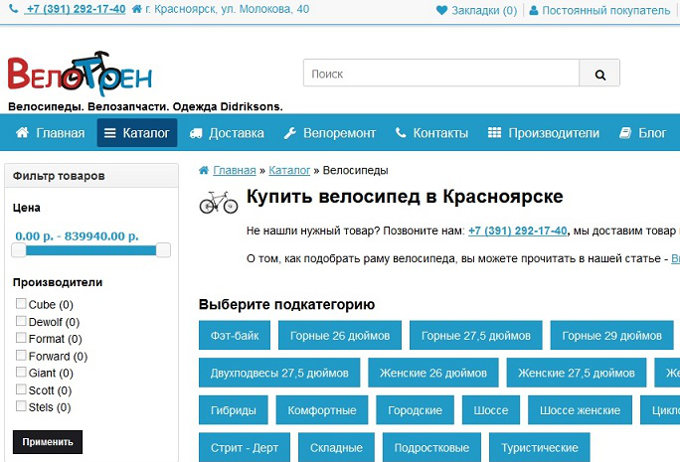Screen dimensions: 680x462
Task: Go to Доставка page
Action: coord(227,133)
